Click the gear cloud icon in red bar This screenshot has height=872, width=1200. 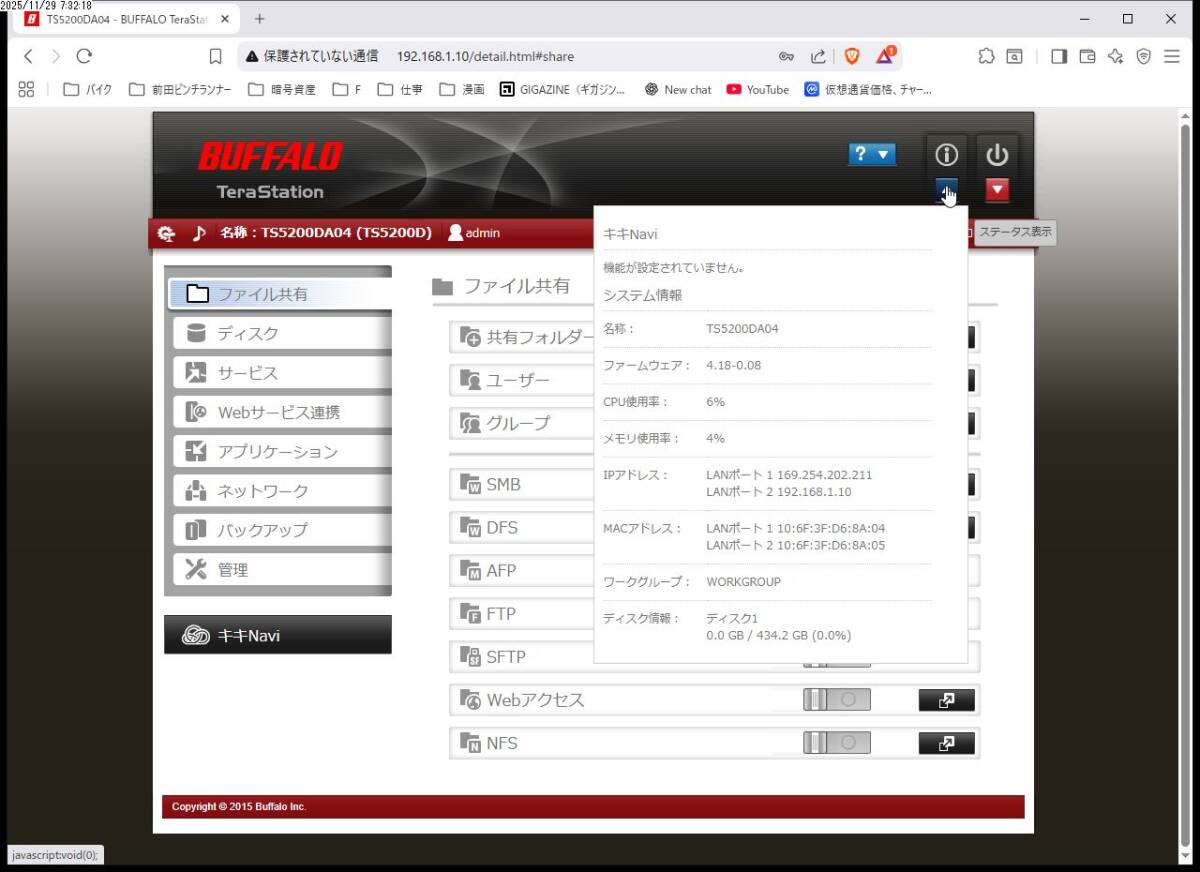point(166,233)
